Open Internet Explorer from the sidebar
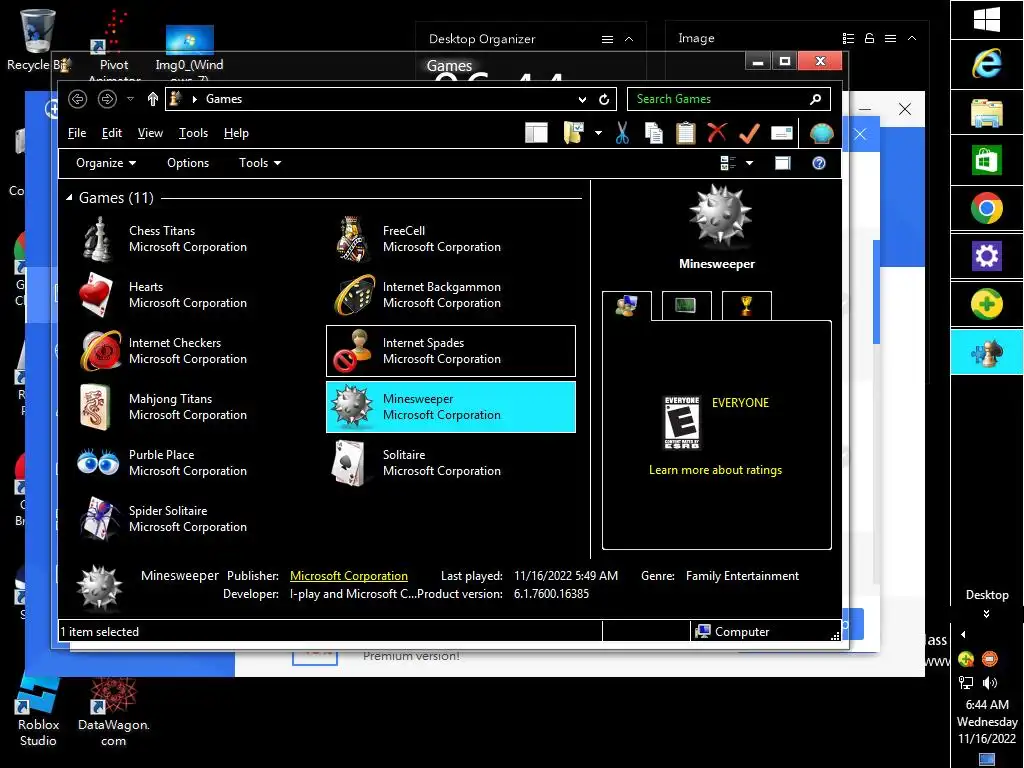1024x768 pixels. 987,64
